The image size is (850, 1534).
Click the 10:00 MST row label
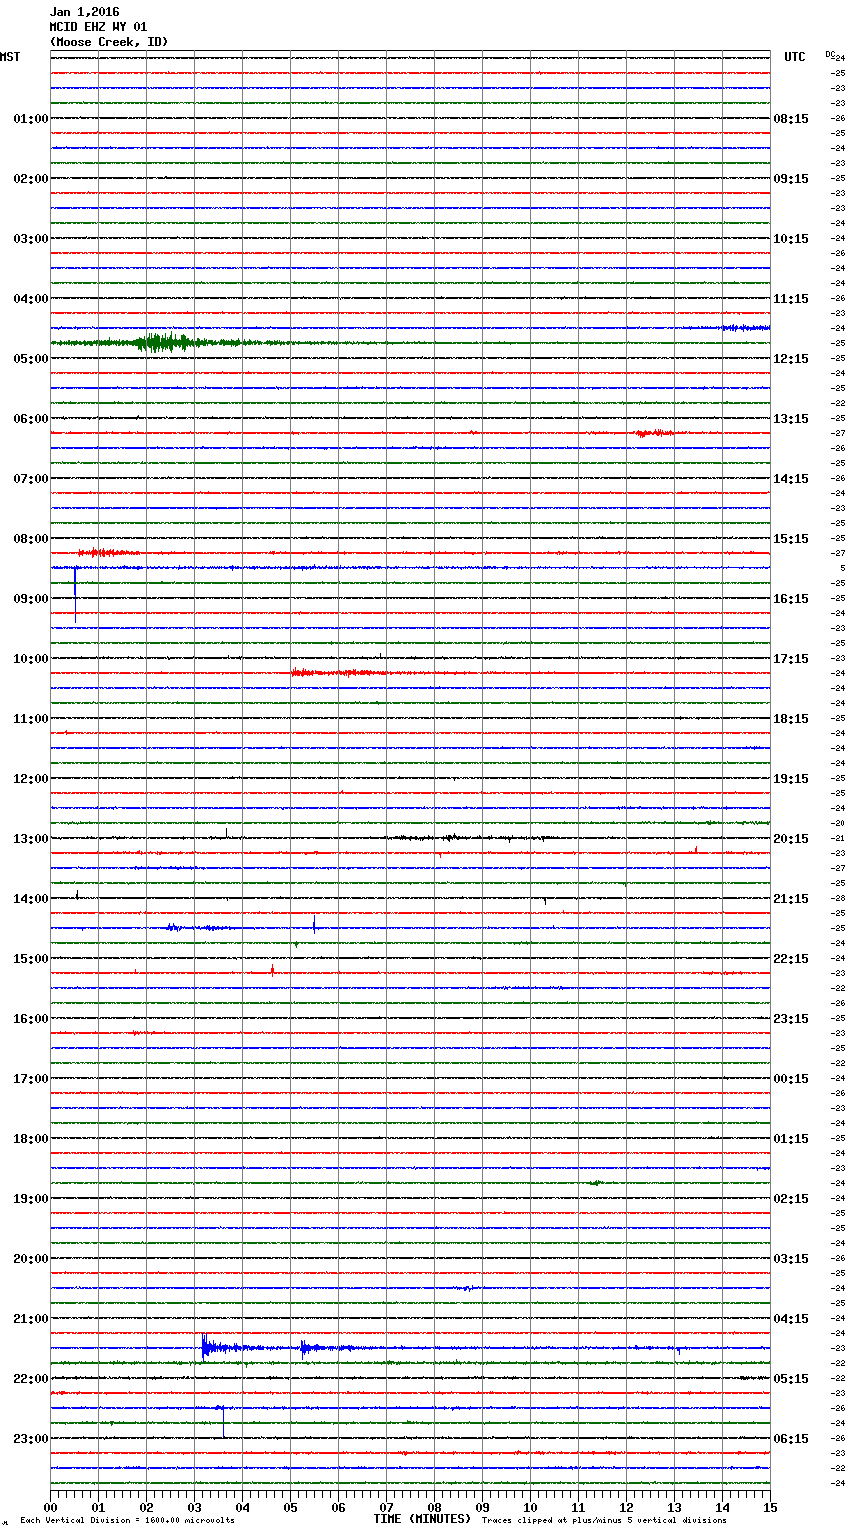(30, 659)
